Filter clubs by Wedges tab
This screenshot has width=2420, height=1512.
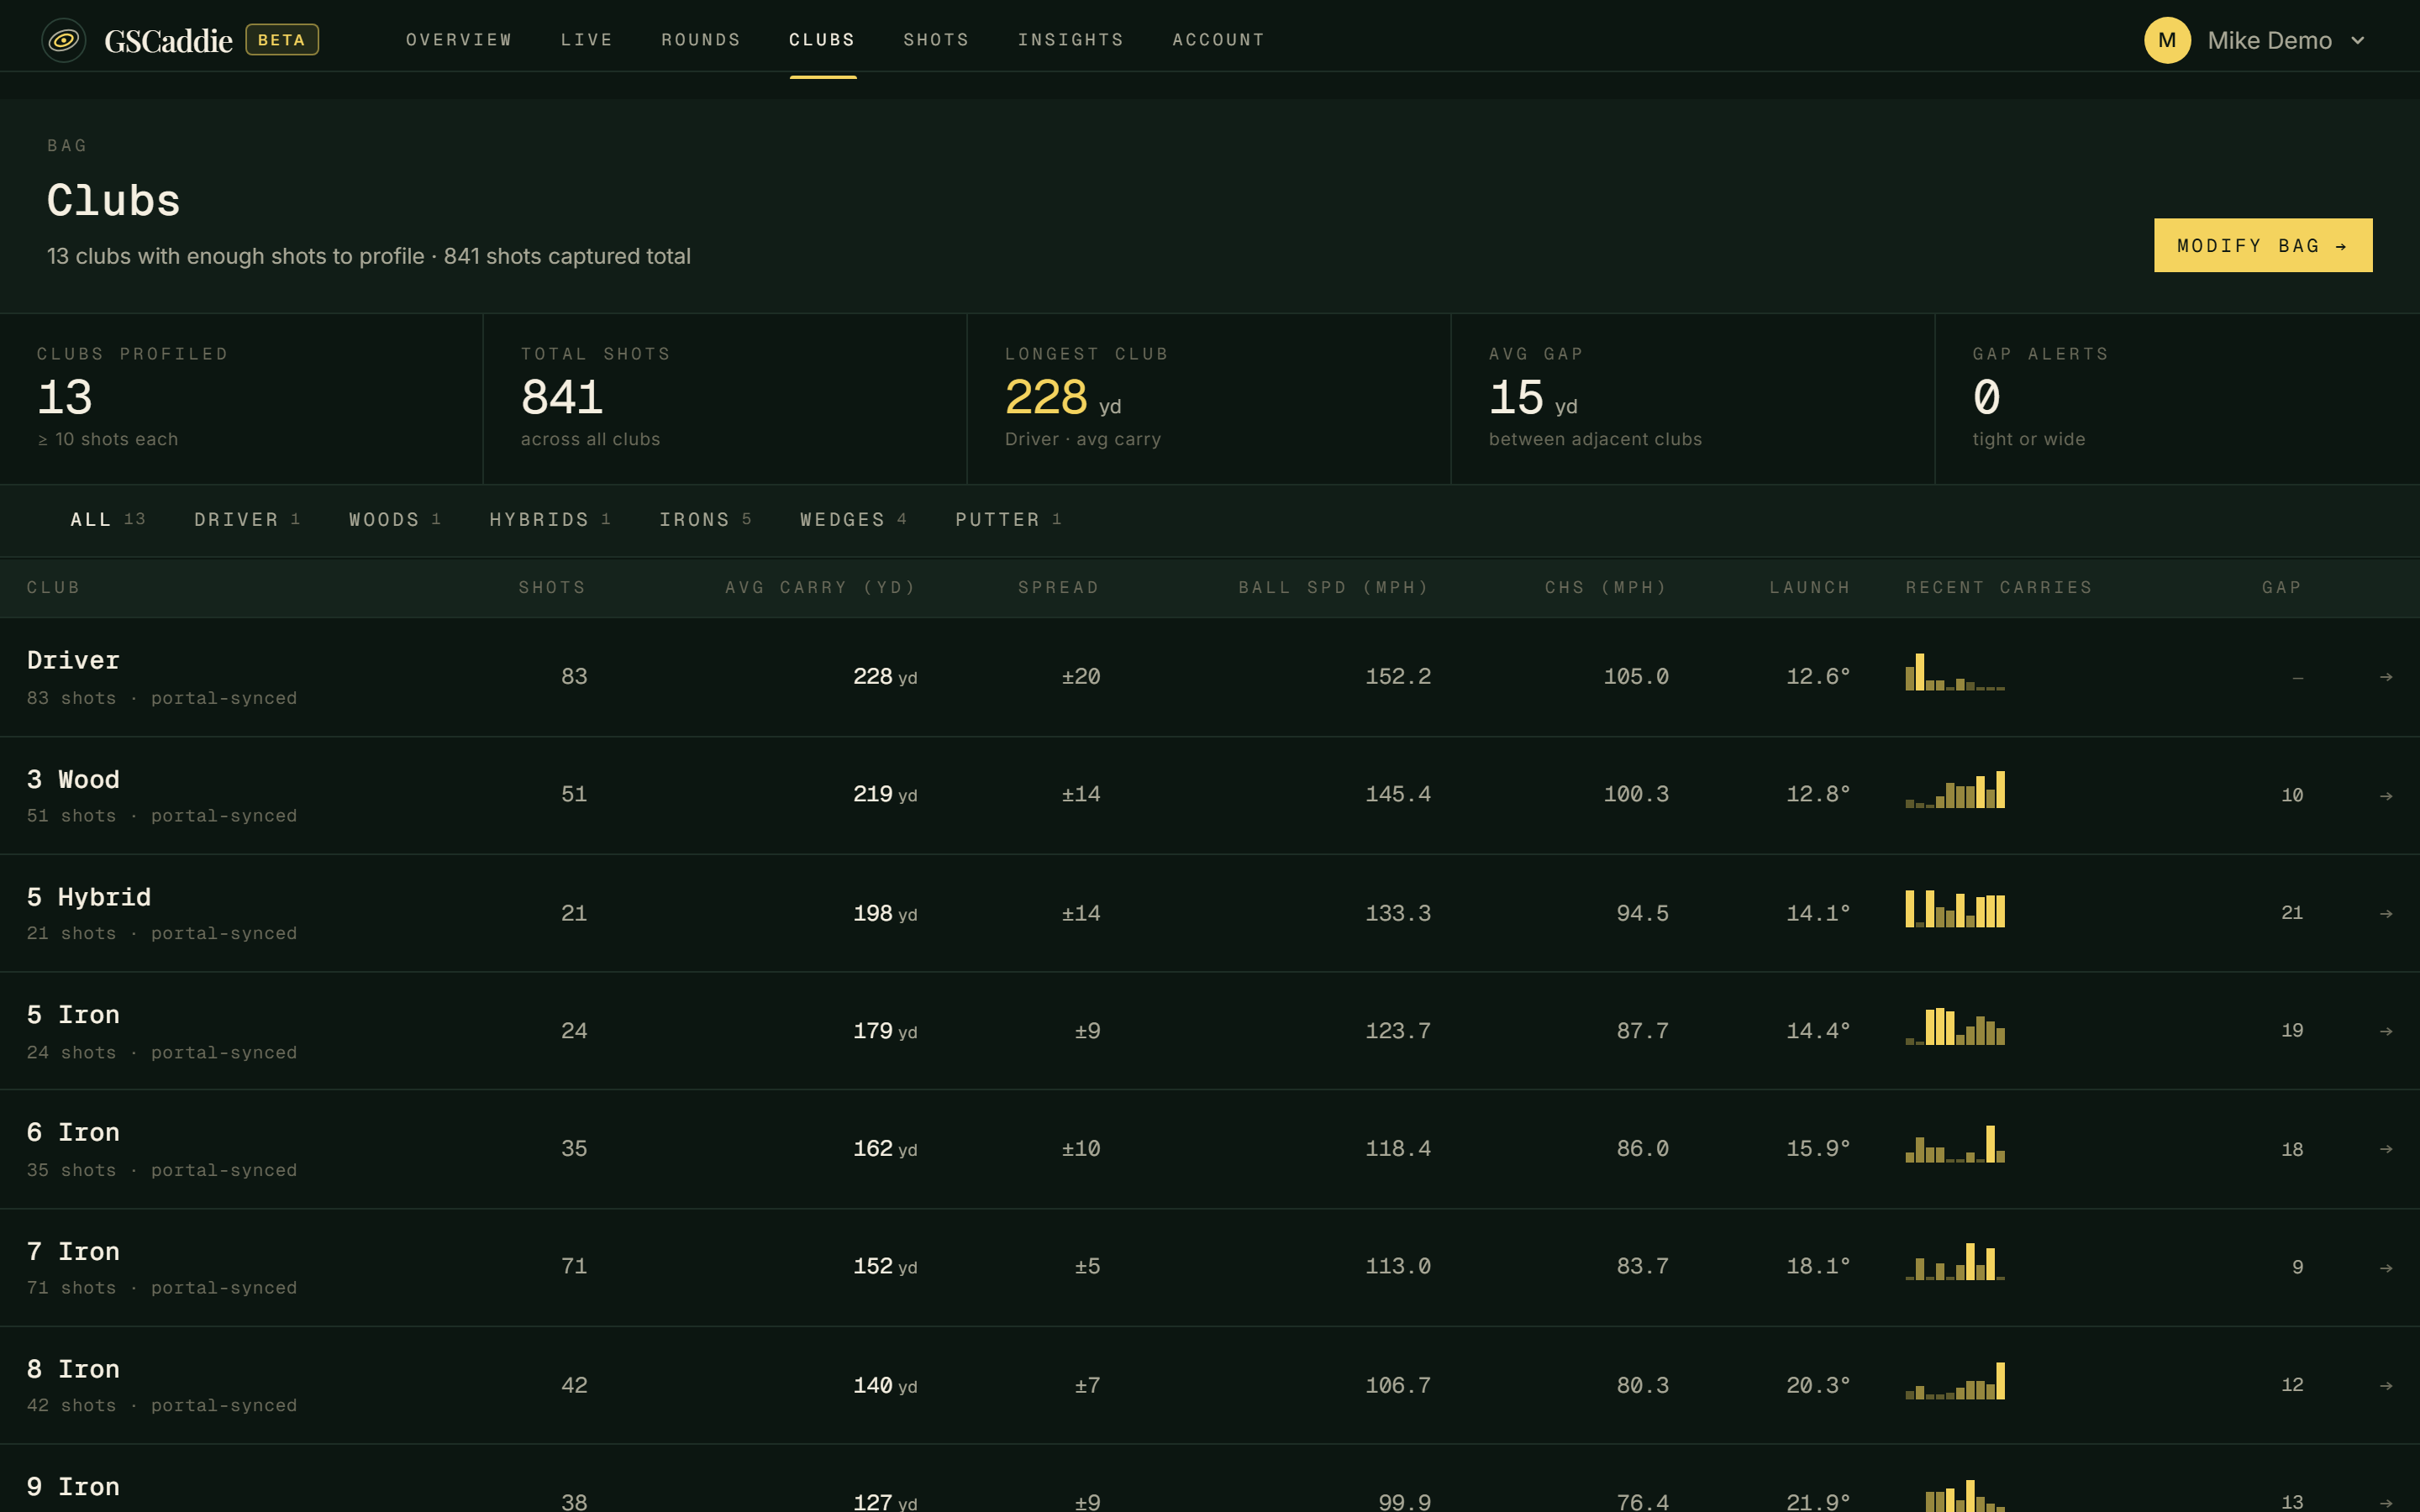(853, 519)
